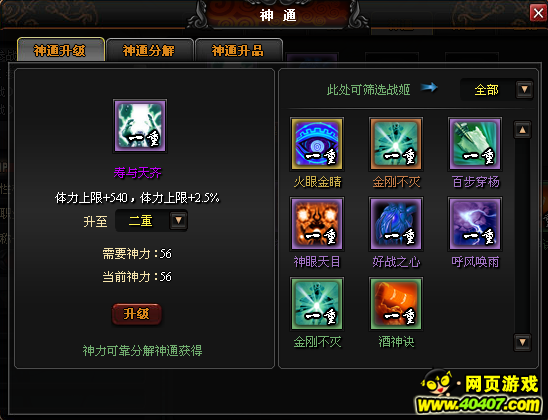This screenshot has width=548, height=420.
Task: Choose the 呼风唤雨 lightning skill icon
Action: tap(475, 224)
